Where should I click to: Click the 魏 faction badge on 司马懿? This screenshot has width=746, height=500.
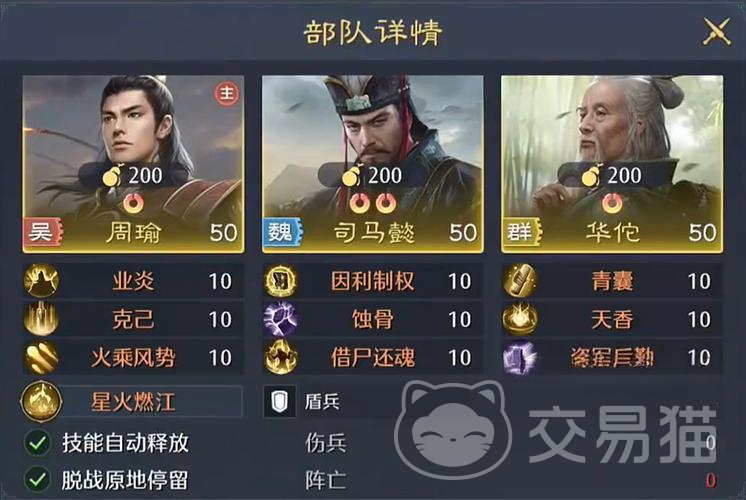pyautogui.click(x=282, y=232)
